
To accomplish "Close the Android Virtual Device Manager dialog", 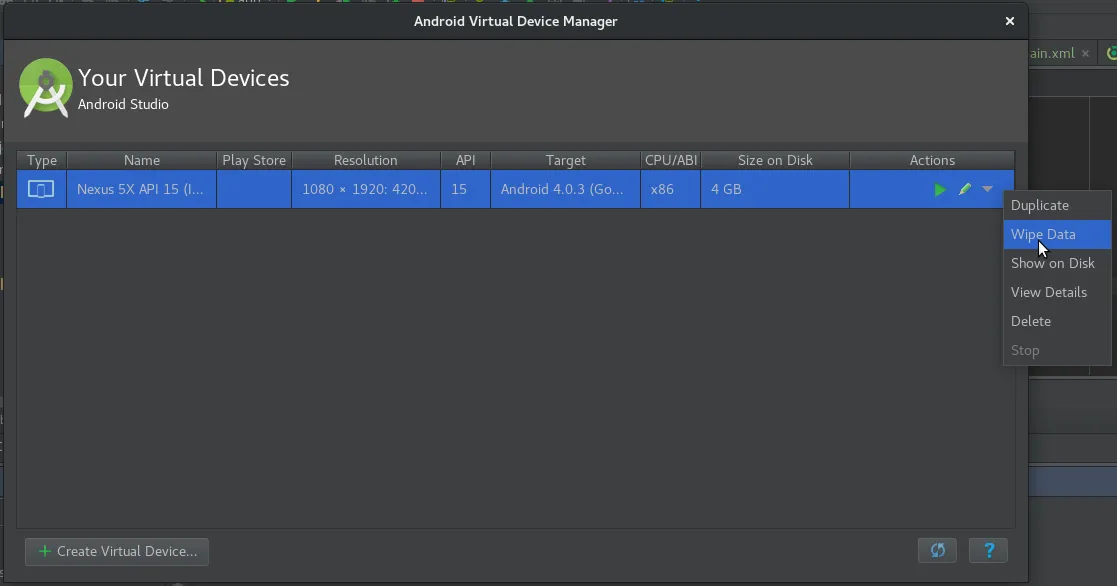I will 1009,21.
